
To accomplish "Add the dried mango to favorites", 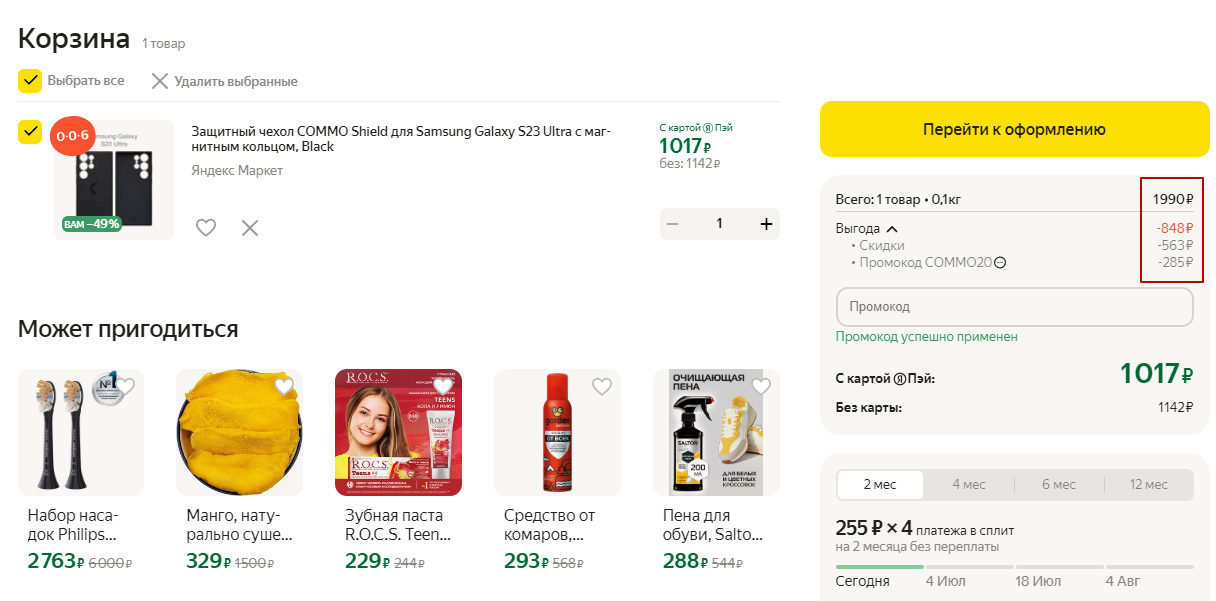I will [x=284, y=387].
